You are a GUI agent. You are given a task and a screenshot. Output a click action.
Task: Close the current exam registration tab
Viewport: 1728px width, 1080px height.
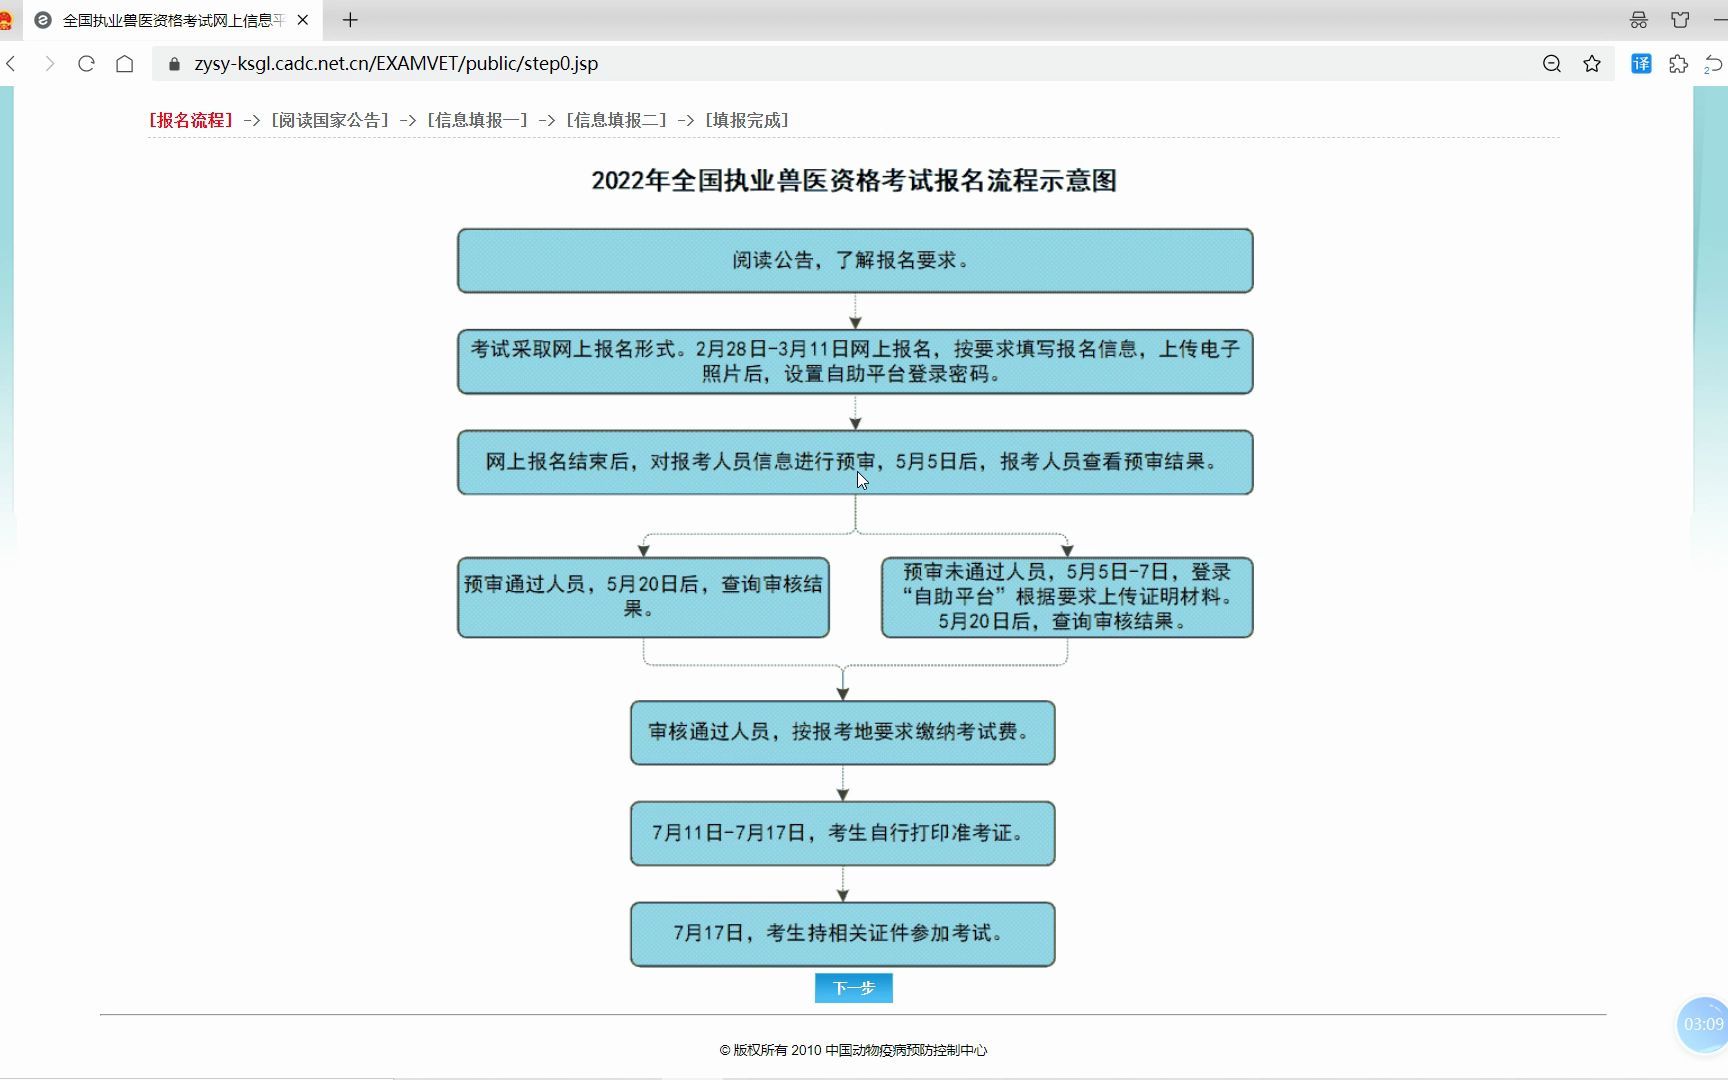(x=303, y=20)
